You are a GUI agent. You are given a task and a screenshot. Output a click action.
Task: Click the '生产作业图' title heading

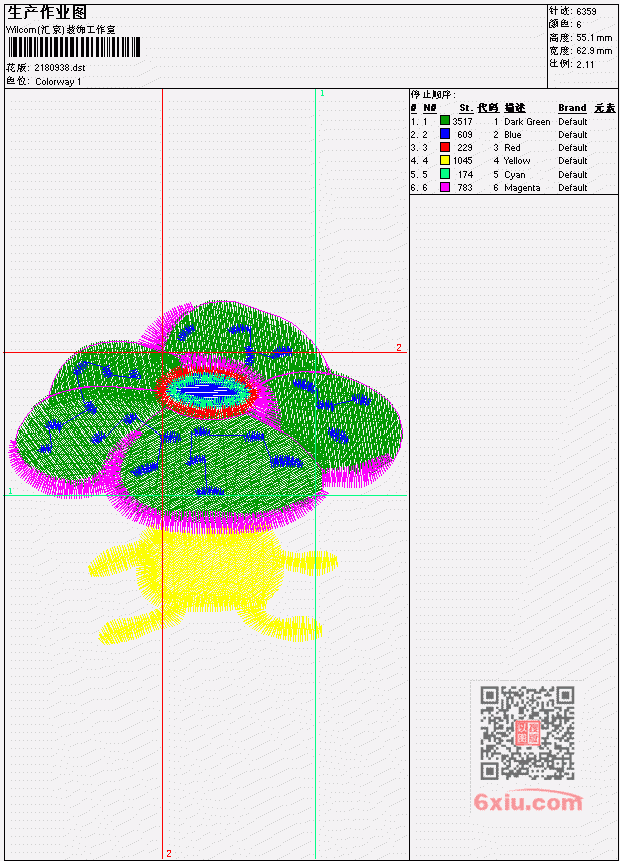point(47,13)
